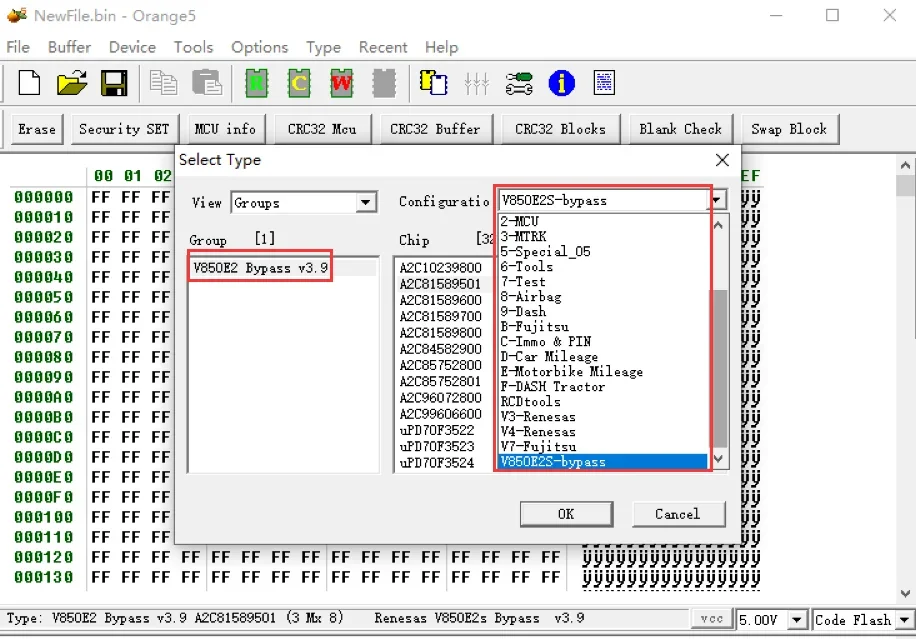Click the red W write chip icon
The image size is (916, 639).
[x=341, y=83]
